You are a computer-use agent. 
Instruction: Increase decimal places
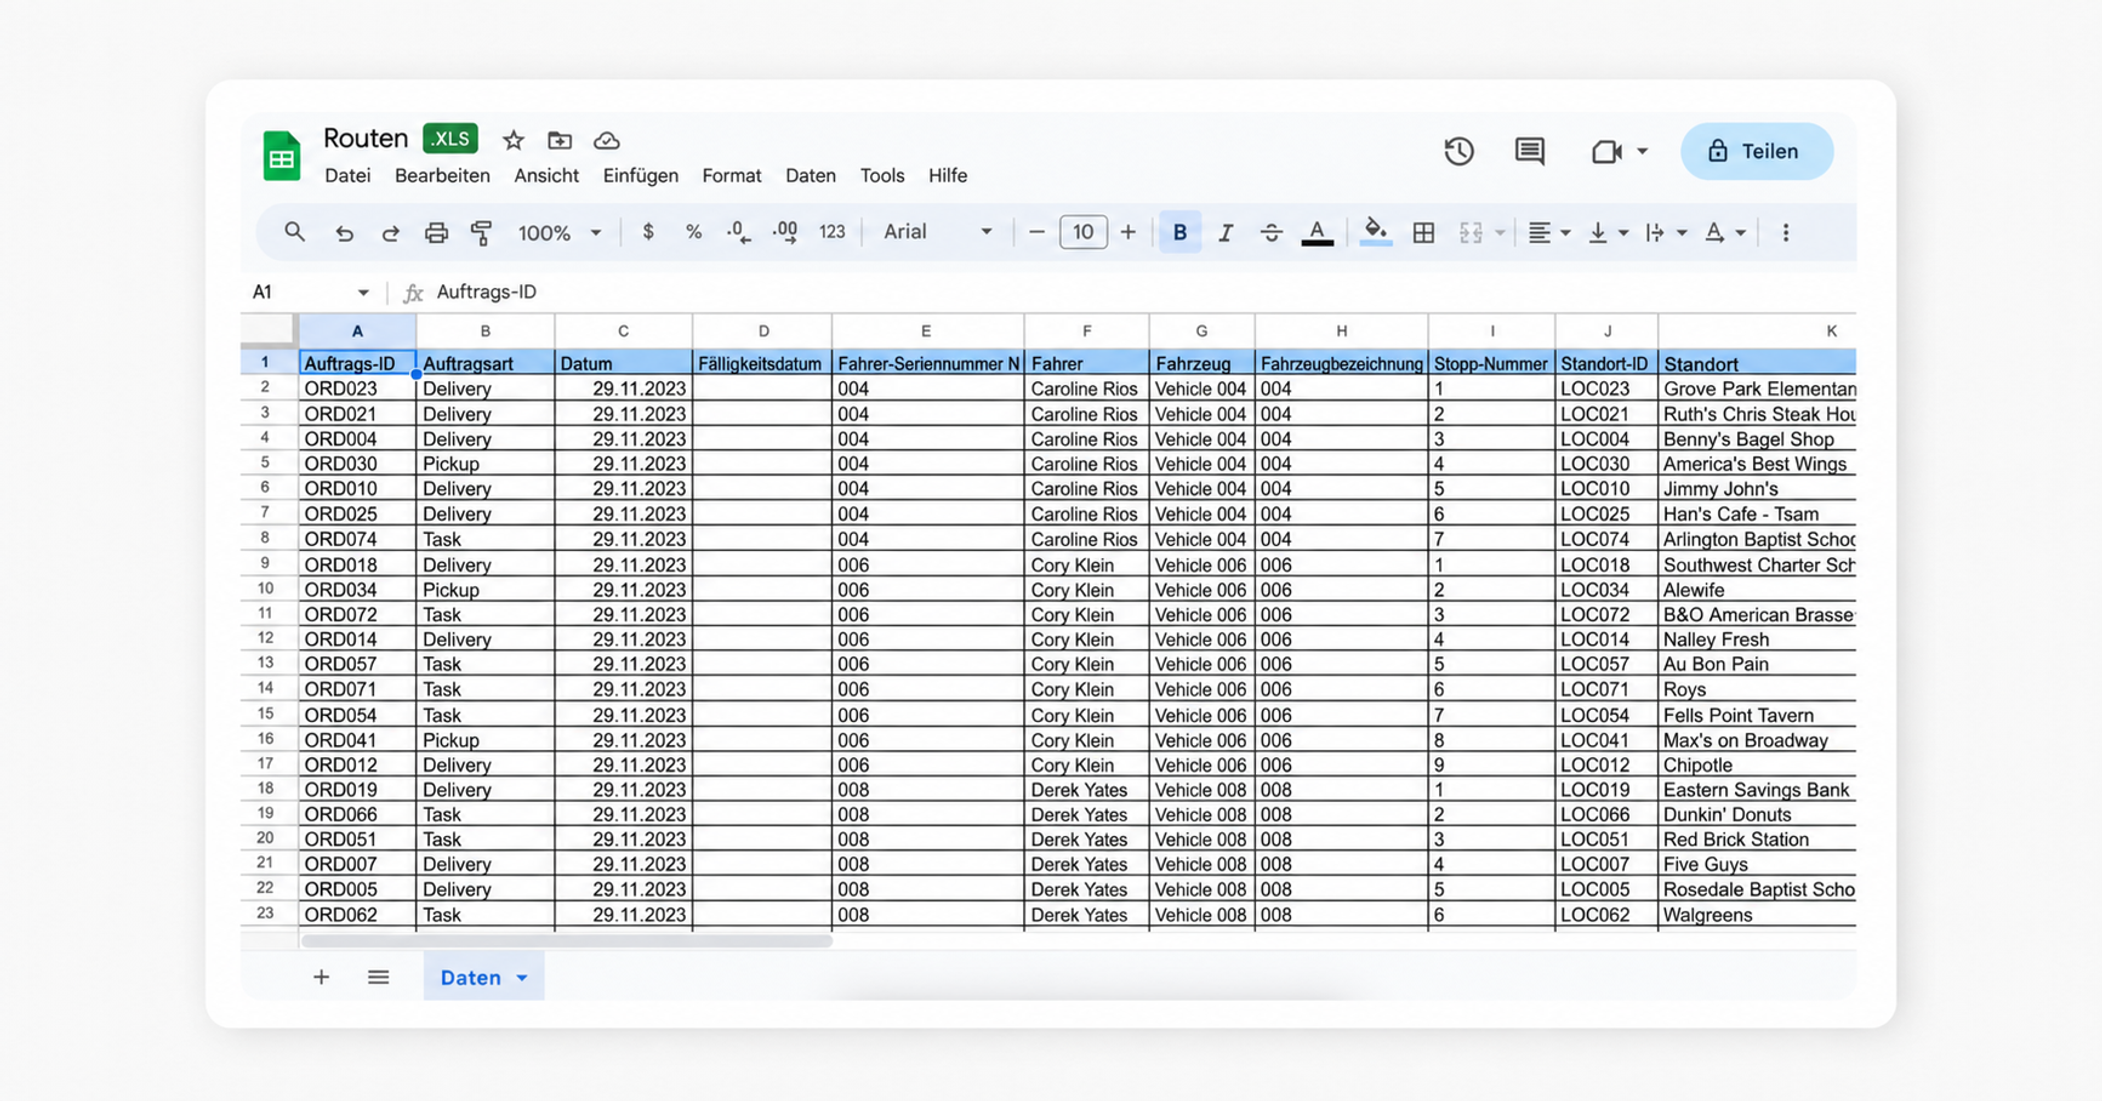click(785, 232)
